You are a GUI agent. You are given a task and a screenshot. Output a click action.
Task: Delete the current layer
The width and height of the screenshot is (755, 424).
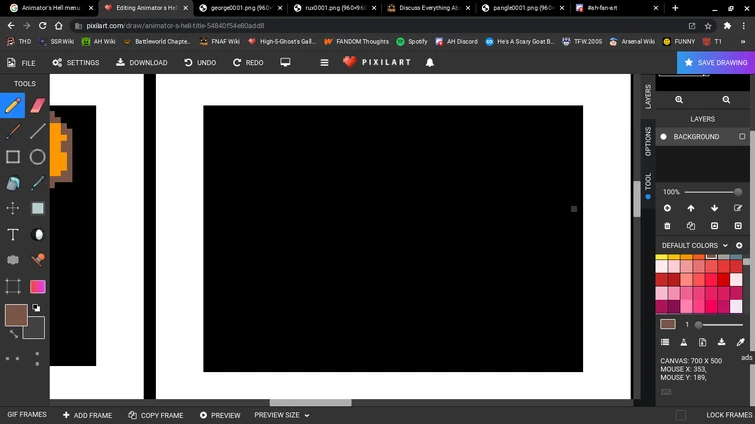coord(667,226)
